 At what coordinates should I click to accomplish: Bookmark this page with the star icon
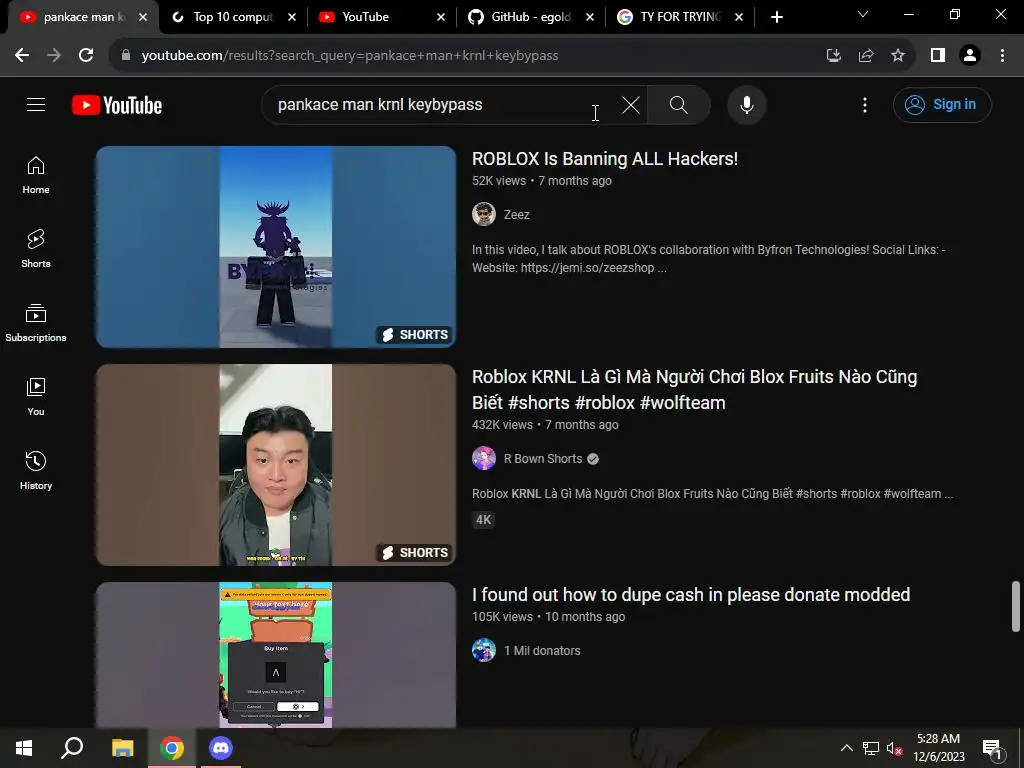click(x=898, y=56)
